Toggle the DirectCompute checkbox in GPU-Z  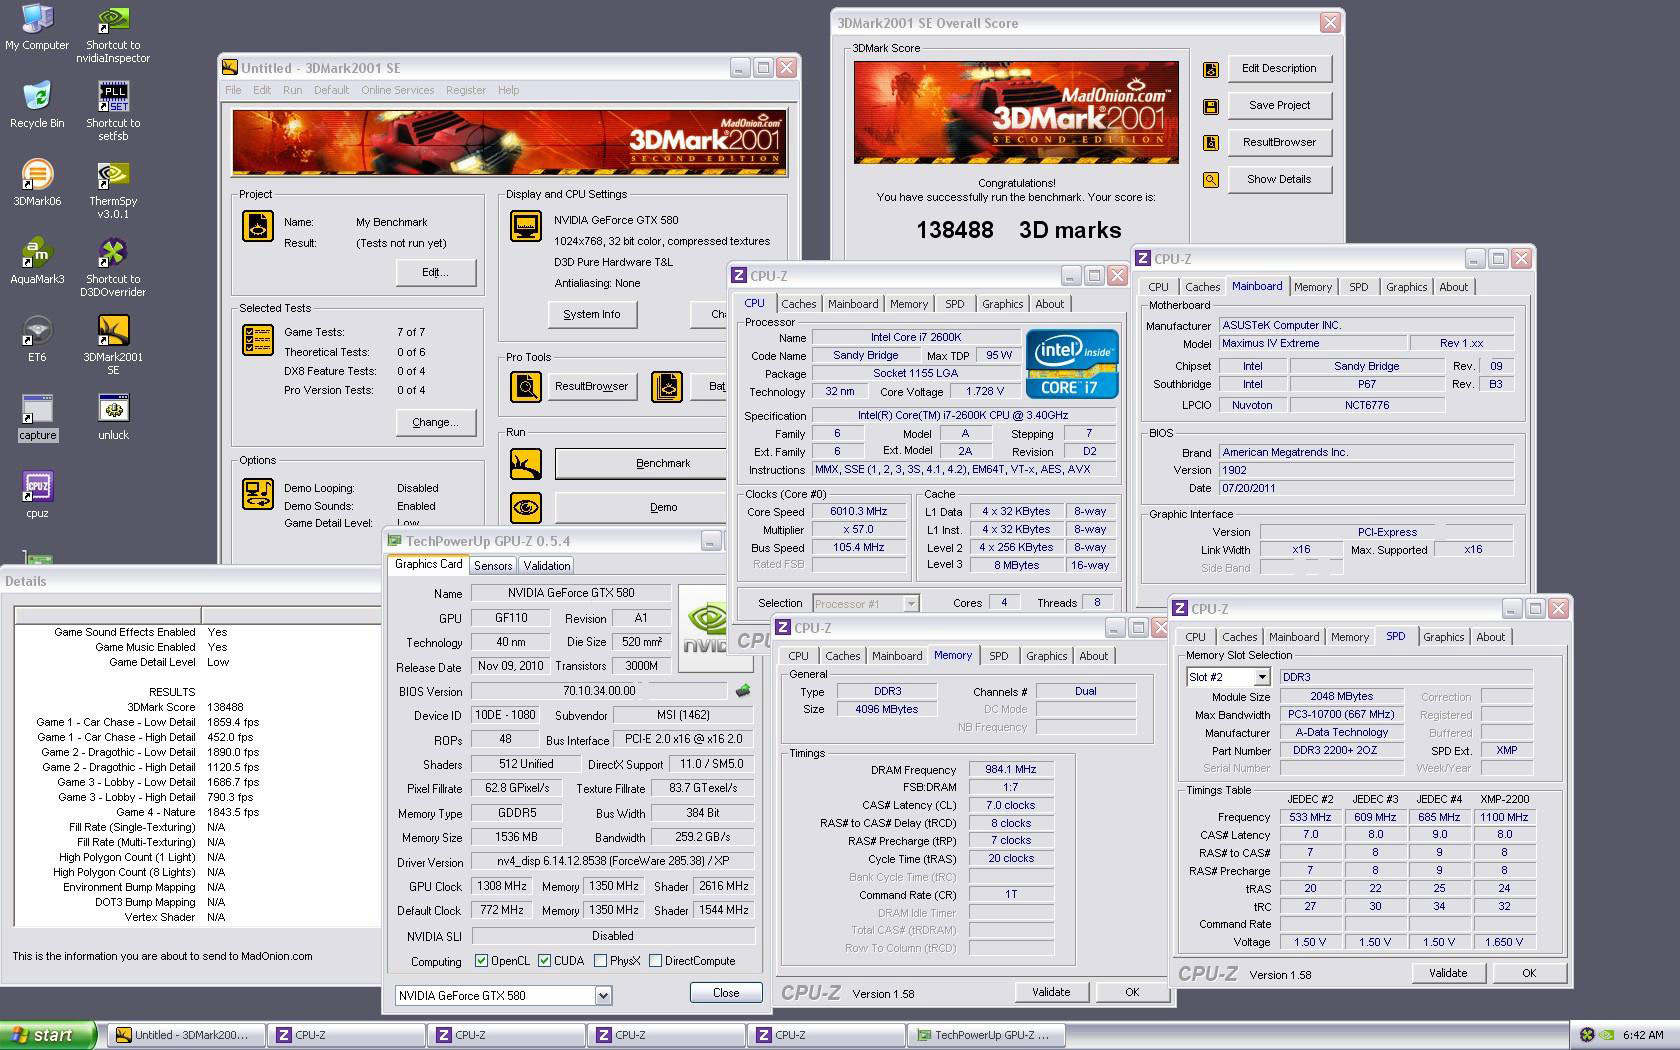coord(655,961)
